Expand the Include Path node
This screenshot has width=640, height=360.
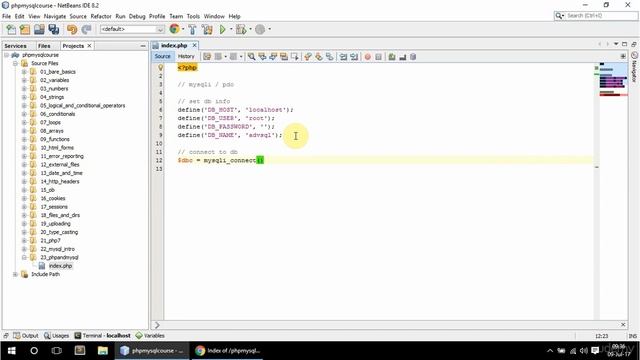click(x=15, y=274)
